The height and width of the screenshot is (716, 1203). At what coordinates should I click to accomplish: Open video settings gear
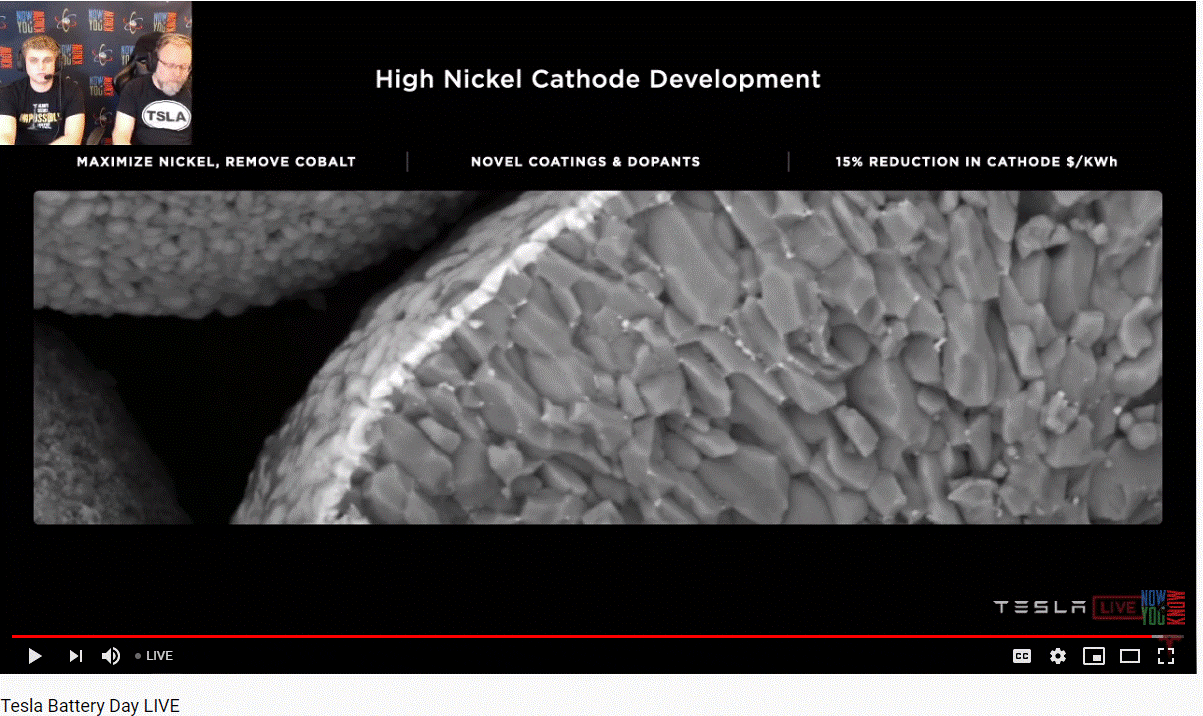point(1058,656)
